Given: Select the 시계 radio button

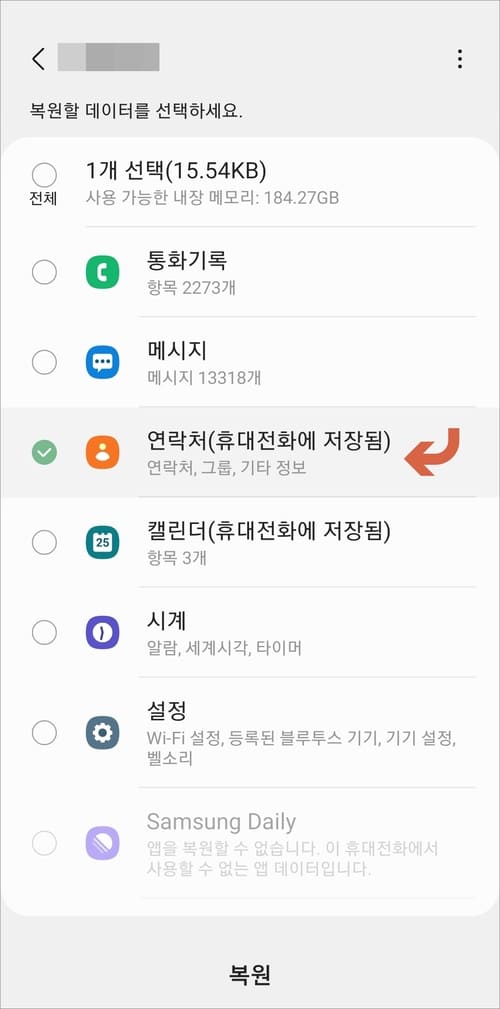Looking at the screenshot, I should (x=44, y=633).
